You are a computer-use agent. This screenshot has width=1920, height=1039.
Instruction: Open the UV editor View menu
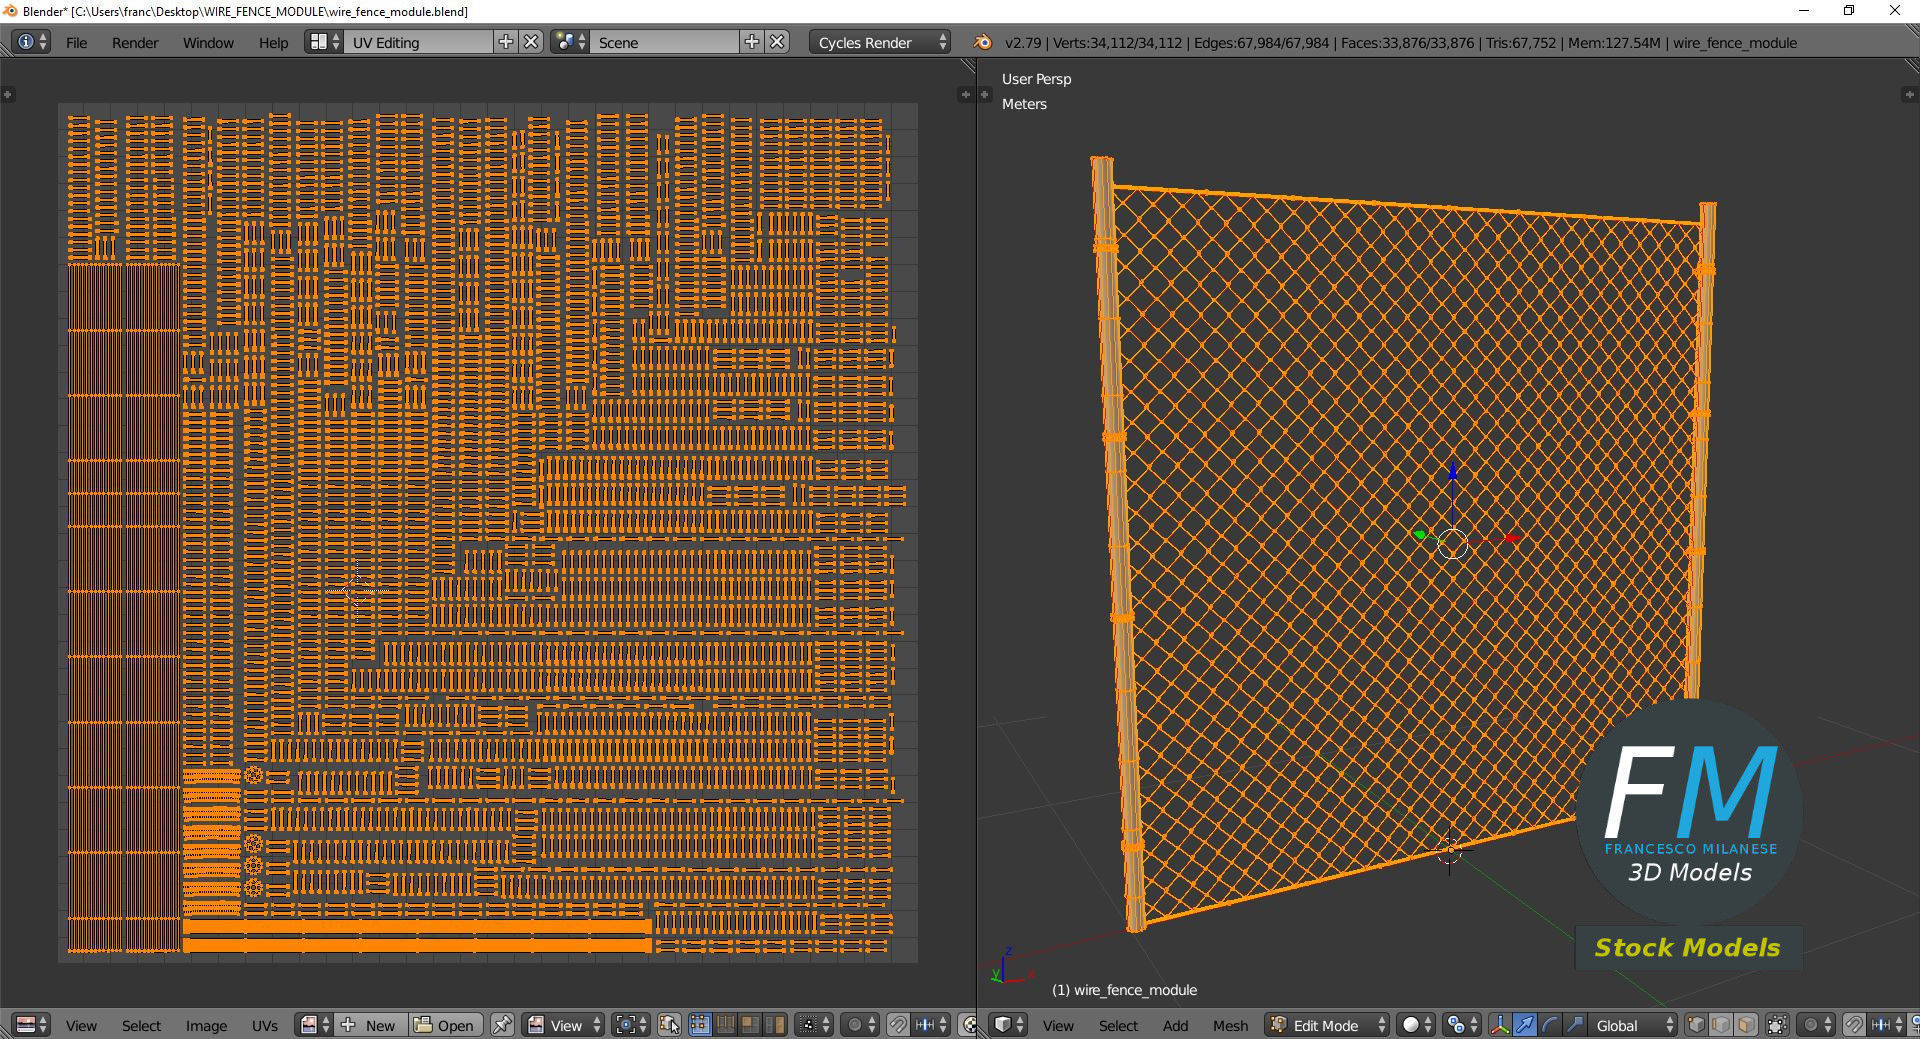(x=81, y=1026)
